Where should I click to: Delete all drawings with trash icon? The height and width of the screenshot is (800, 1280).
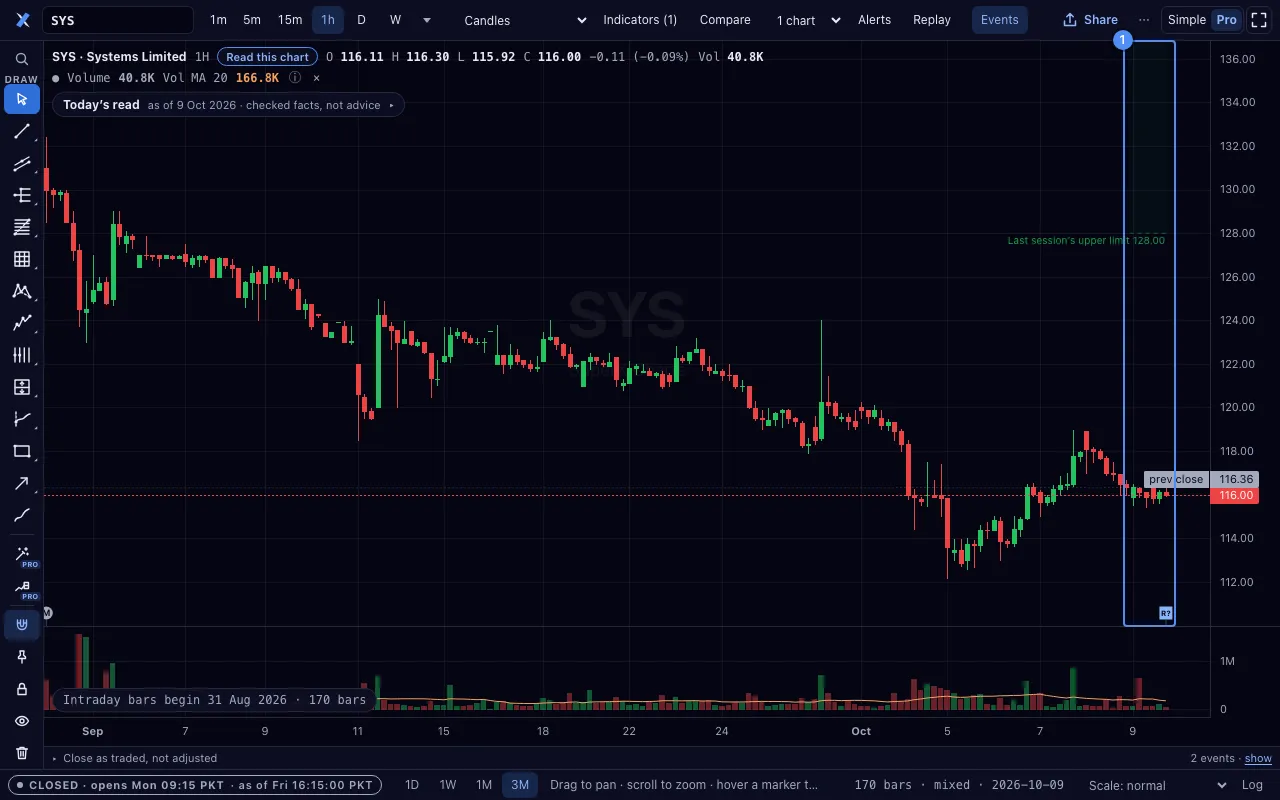tap(22, 753)
